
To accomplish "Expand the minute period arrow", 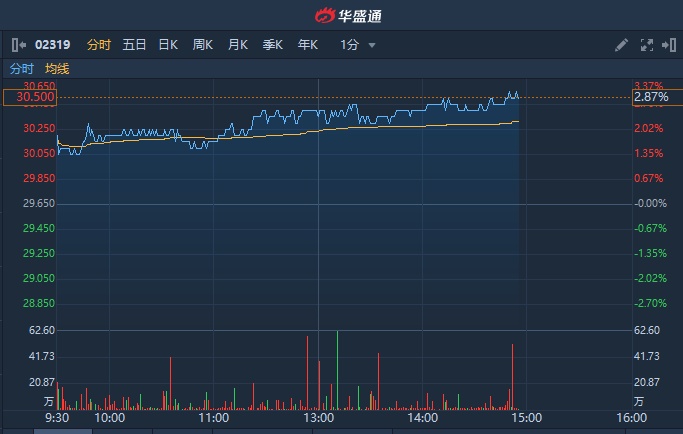I will 372,45.
